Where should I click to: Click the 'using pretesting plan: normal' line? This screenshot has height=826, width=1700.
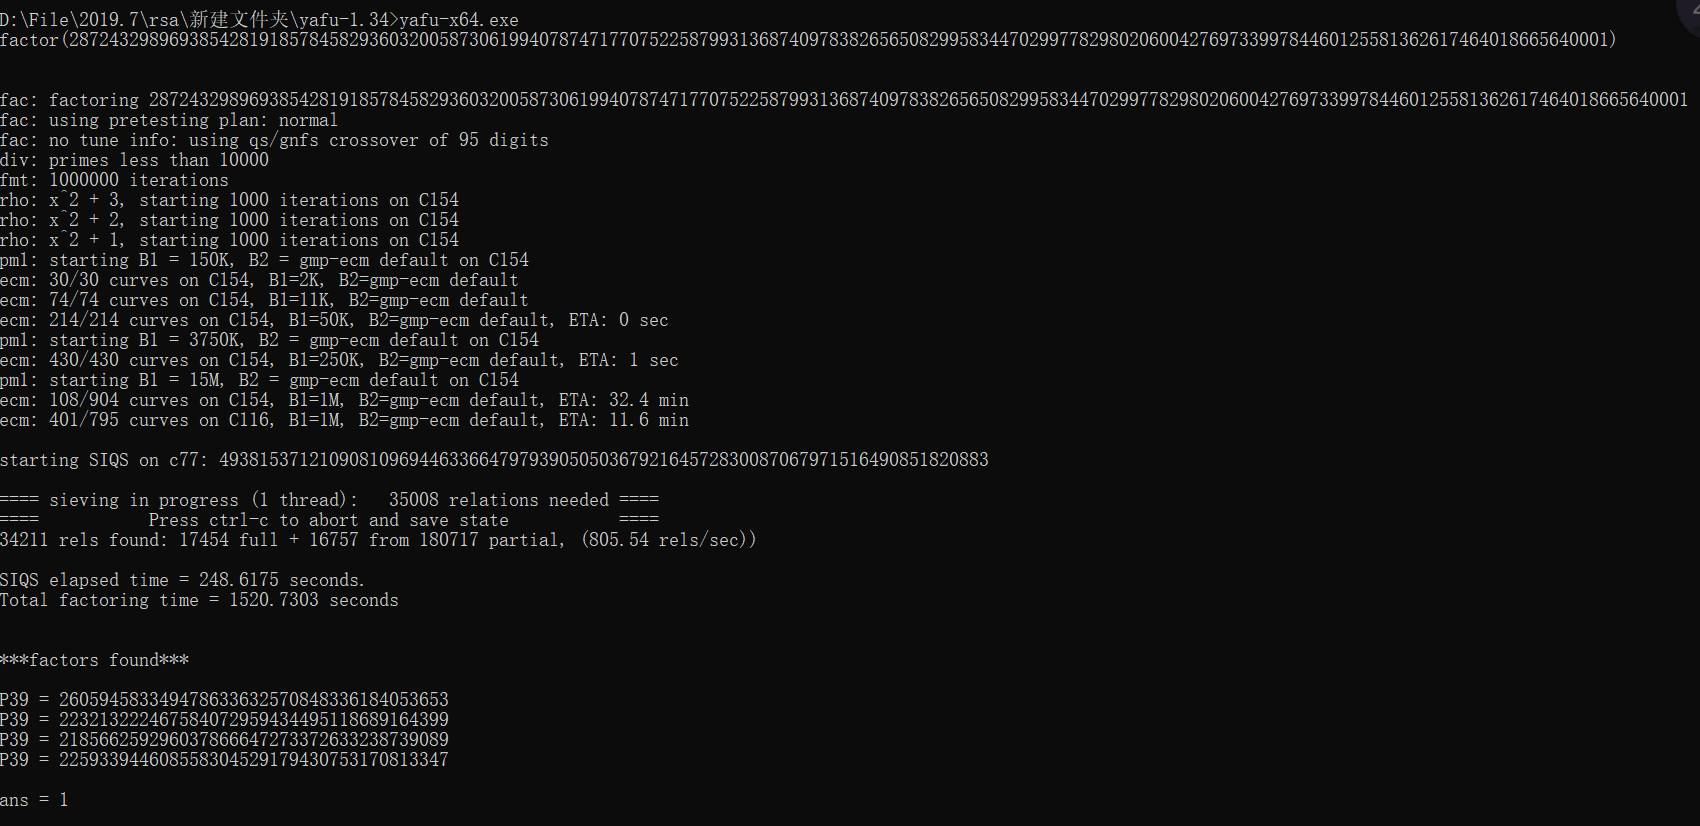coord(169,120)
